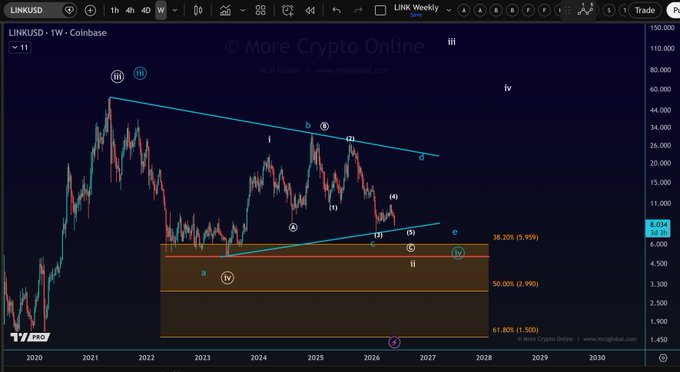Viewport: 680px width, 372px height.
Task: Click the white ii wave label
Action: click(x=413, y=263)
